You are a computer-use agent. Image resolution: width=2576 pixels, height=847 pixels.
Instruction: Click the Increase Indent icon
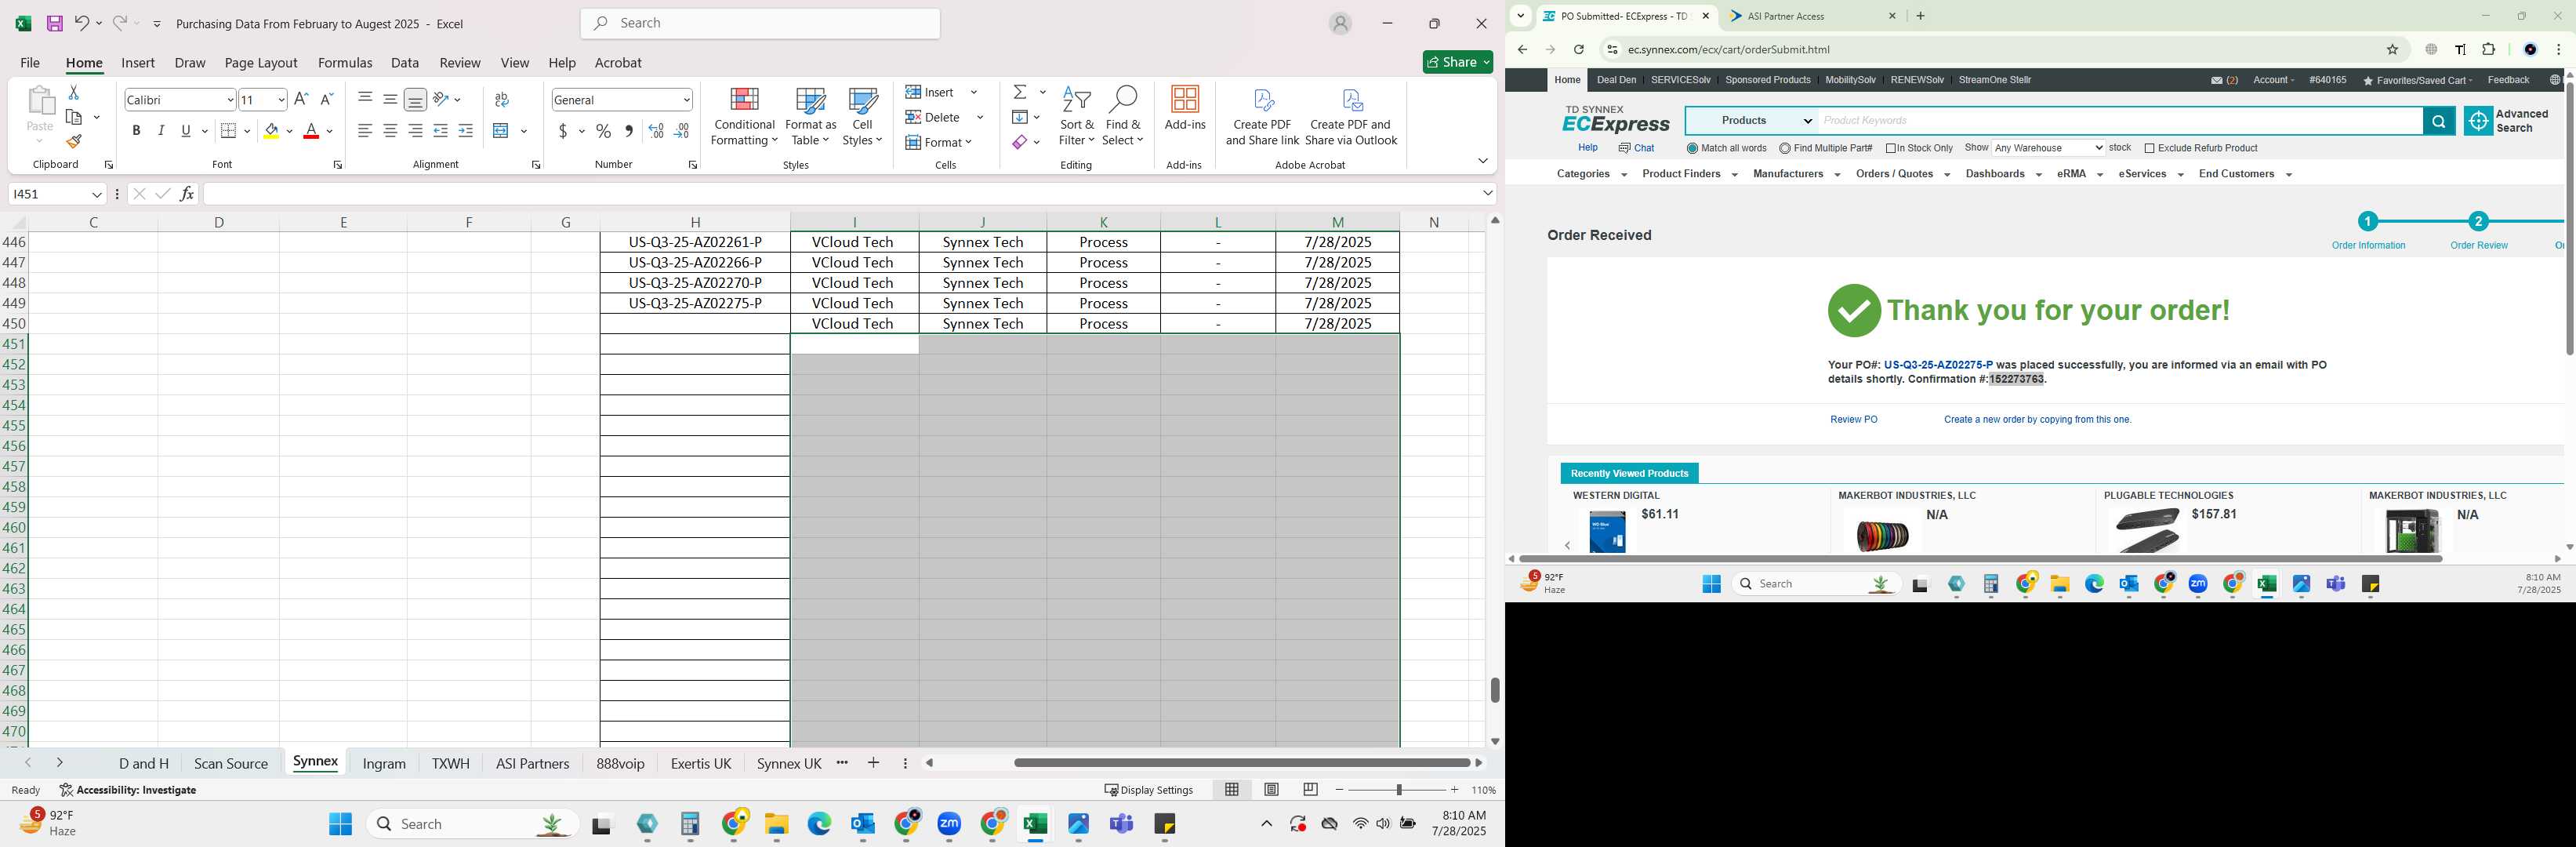click(466, 131)
